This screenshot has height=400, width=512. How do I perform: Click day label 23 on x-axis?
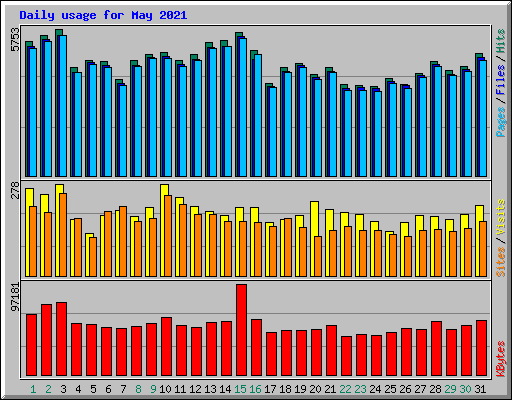(360, 389)
